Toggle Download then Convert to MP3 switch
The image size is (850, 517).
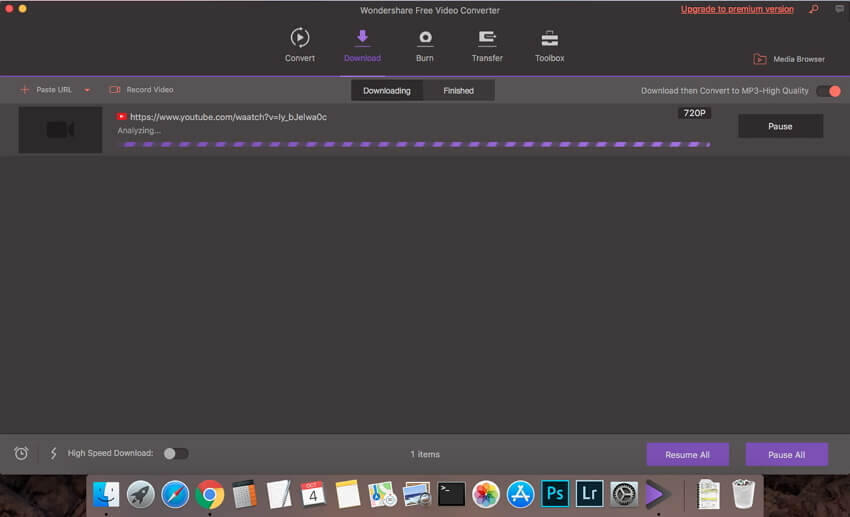pyautogui.click(x=828, y=91)
